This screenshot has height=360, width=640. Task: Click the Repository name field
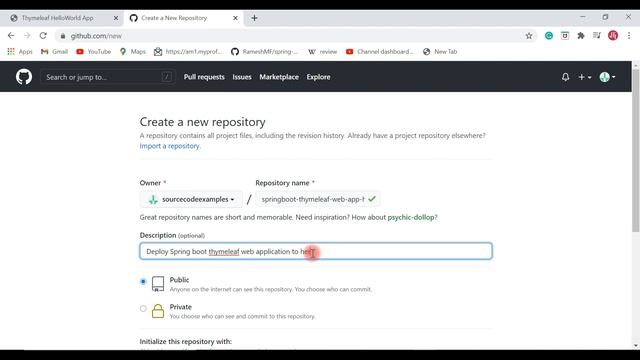(318, 199)
